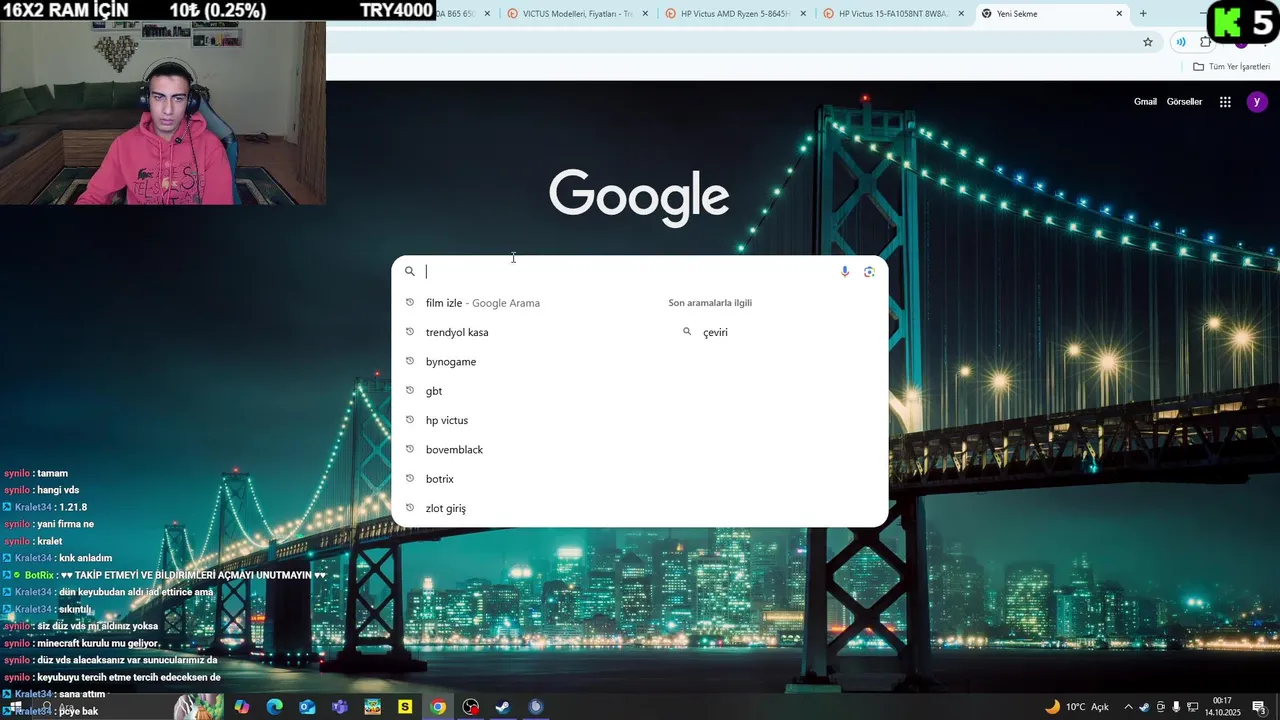Click the media control icon in toolbar
Image resolution: width=1280 pixels, height=720 pixels.
pyautogui.click(x=1181, y=42)
